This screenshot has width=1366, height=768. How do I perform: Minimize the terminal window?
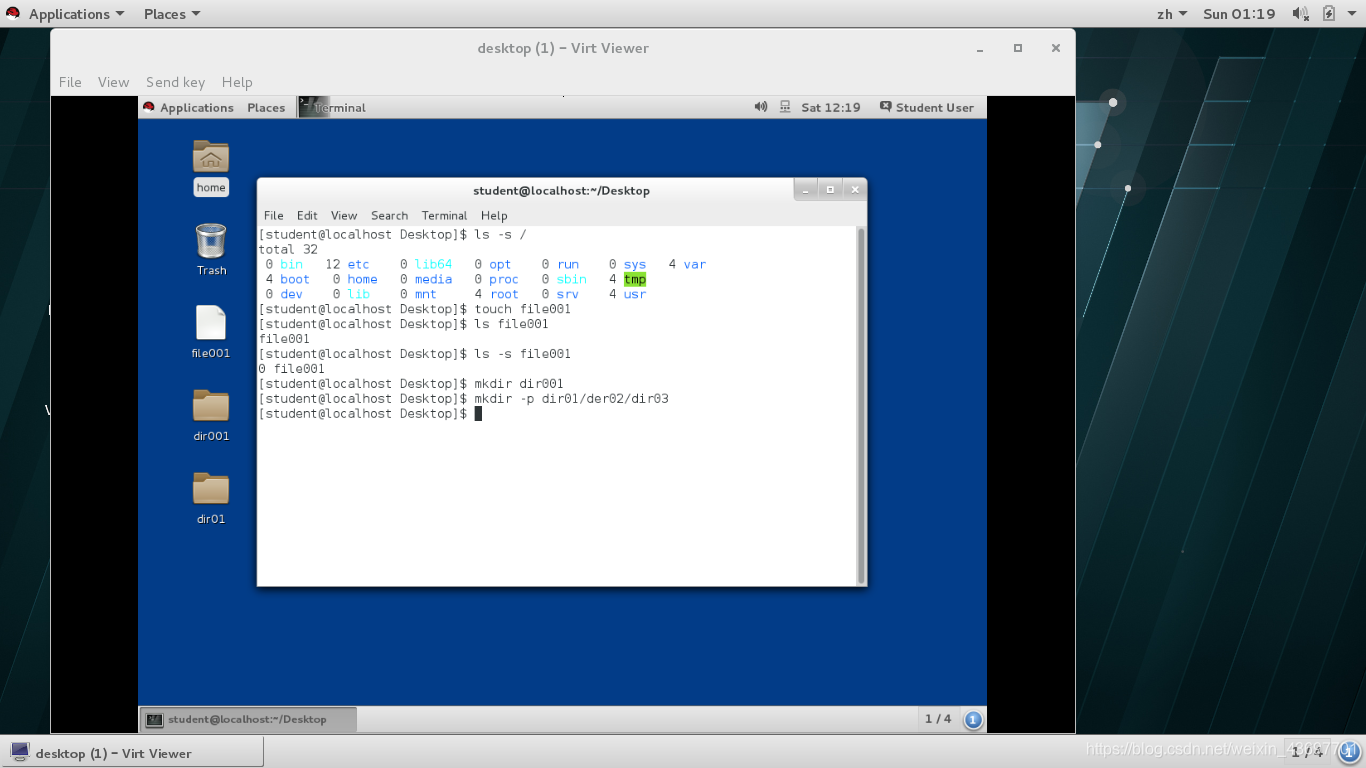pyautogui.click(x=806, y=189)
